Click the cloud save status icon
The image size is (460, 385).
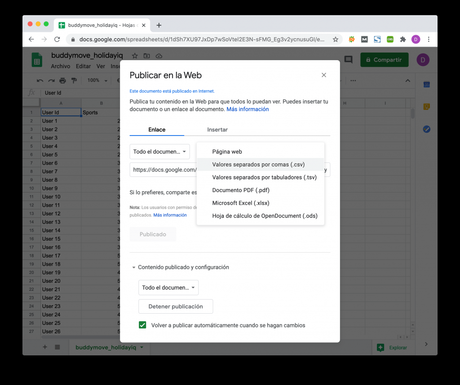point(159,56)
